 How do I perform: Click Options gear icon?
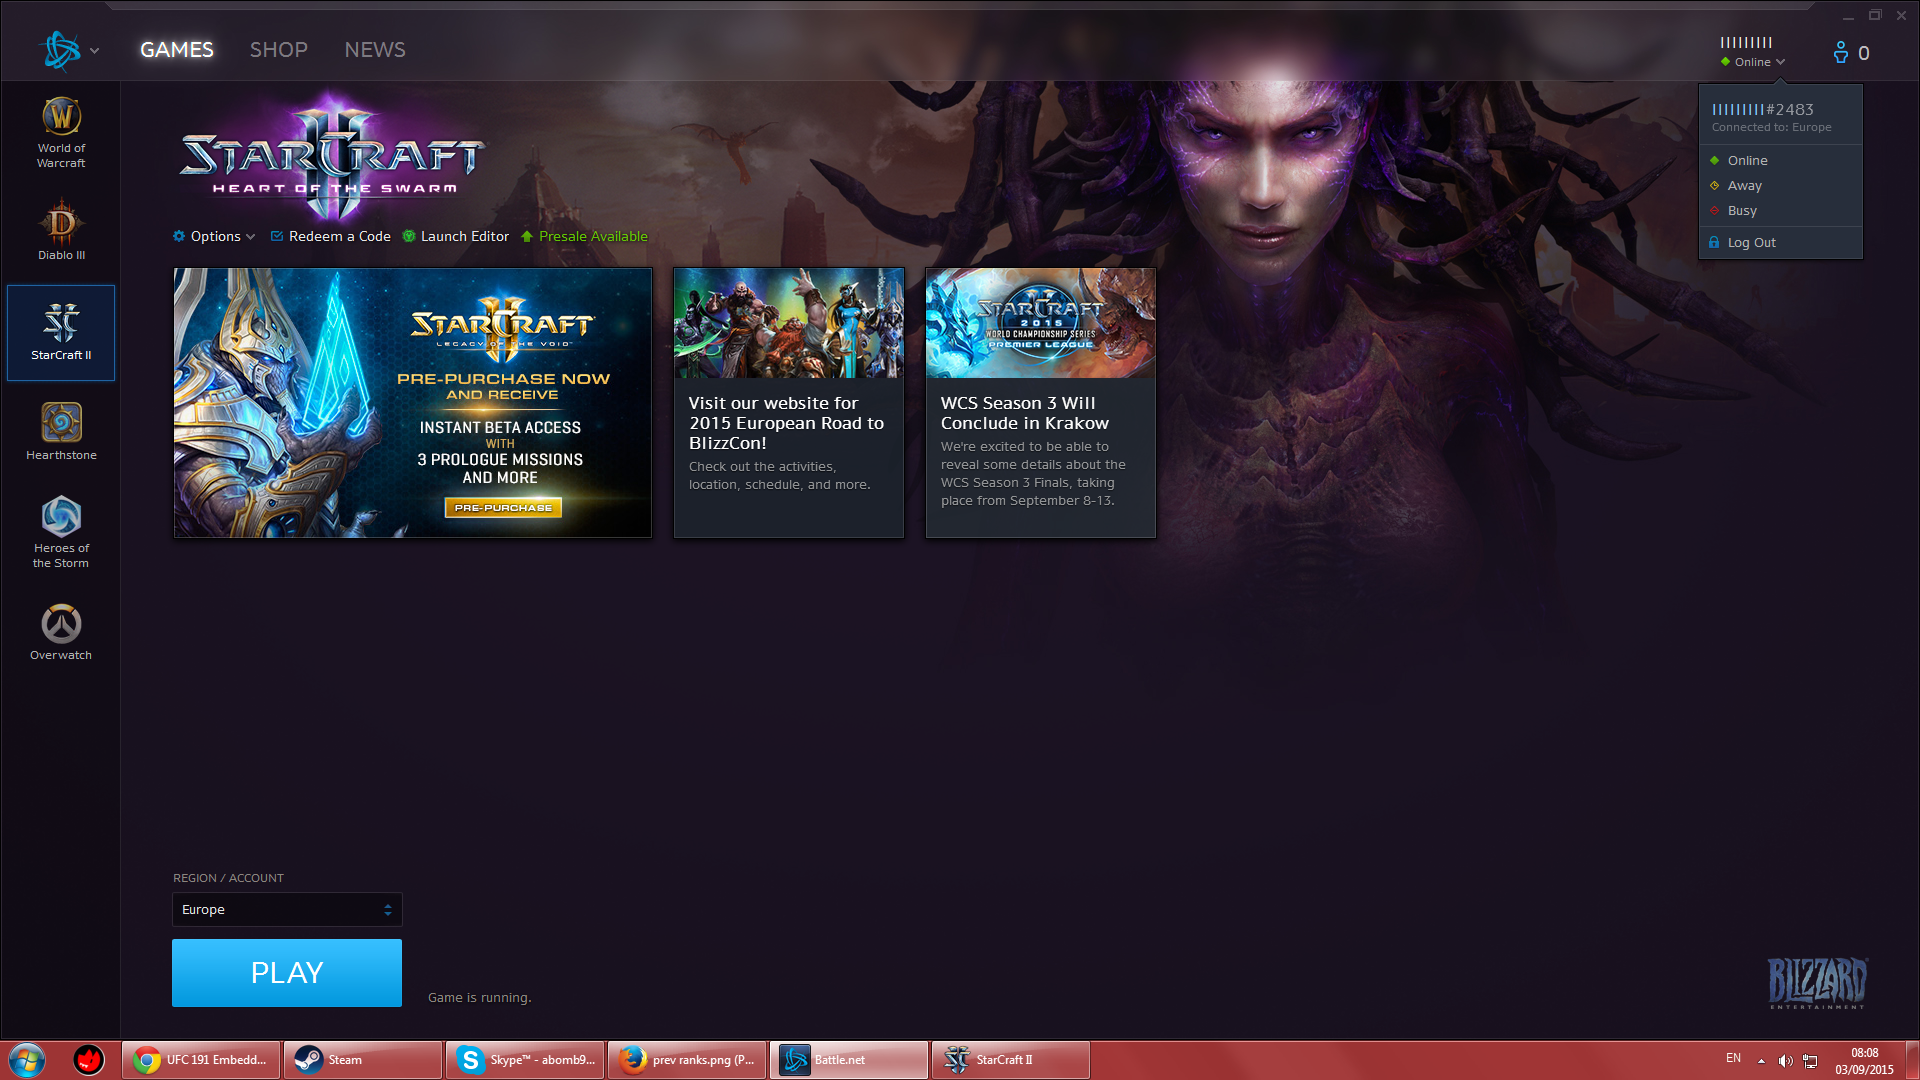click(179, 236)
